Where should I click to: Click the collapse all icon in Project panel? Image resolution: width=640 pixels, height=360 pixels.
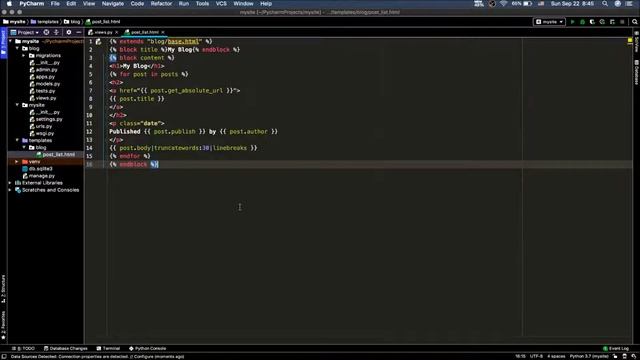click(x=56, y=32)
